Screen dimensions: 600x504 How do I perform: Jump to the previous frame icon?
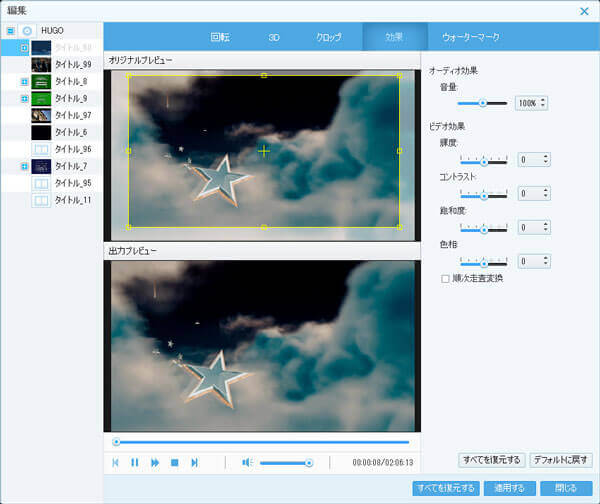coord(116,462)
